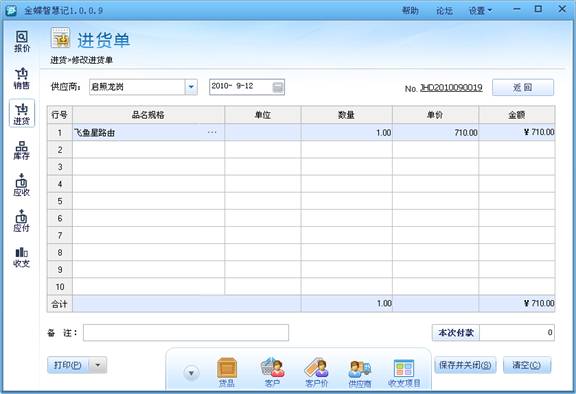Open the 帮助 help menu

410,11
